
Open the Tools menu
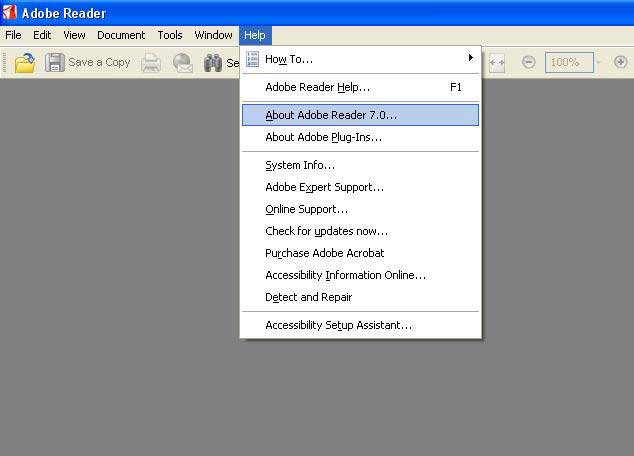(x=170, y=35)
